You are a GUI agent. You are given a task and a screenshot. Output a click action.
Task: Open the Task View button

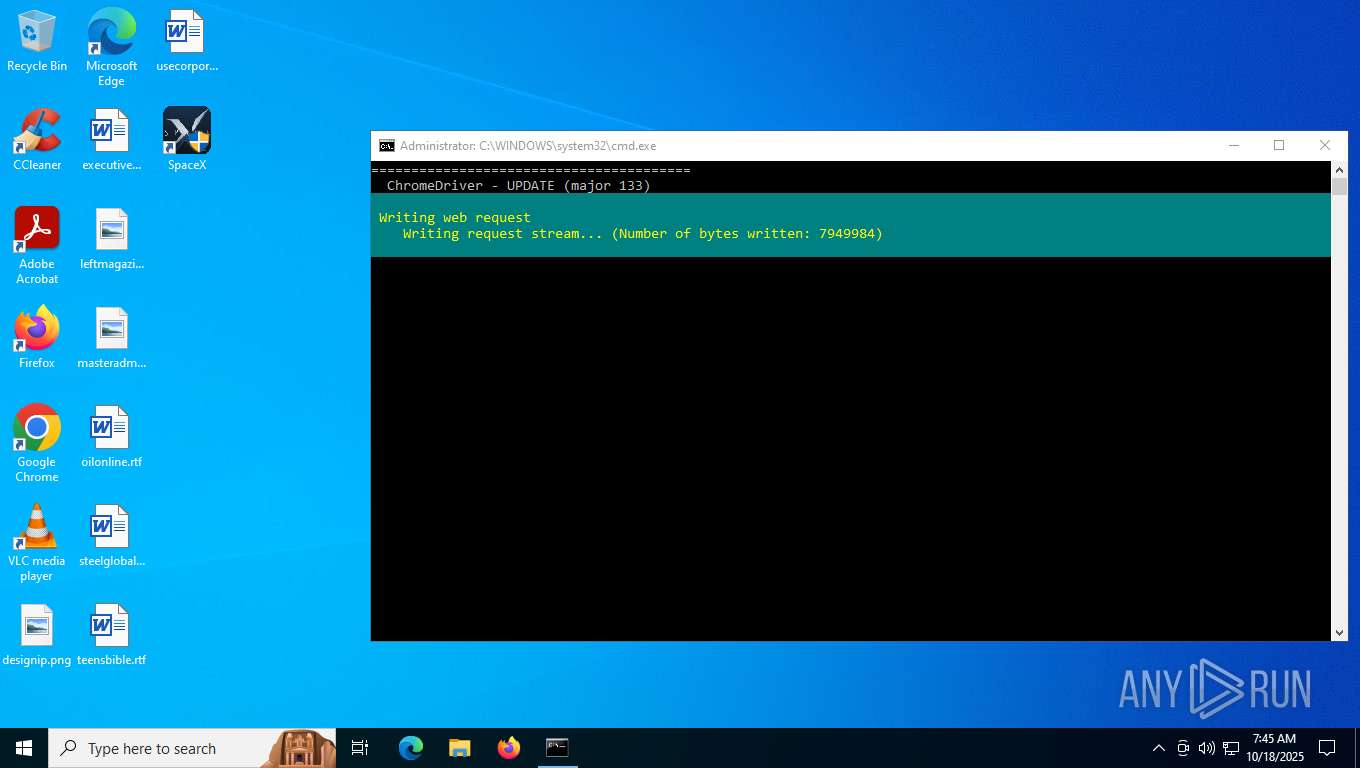(360, 748)
